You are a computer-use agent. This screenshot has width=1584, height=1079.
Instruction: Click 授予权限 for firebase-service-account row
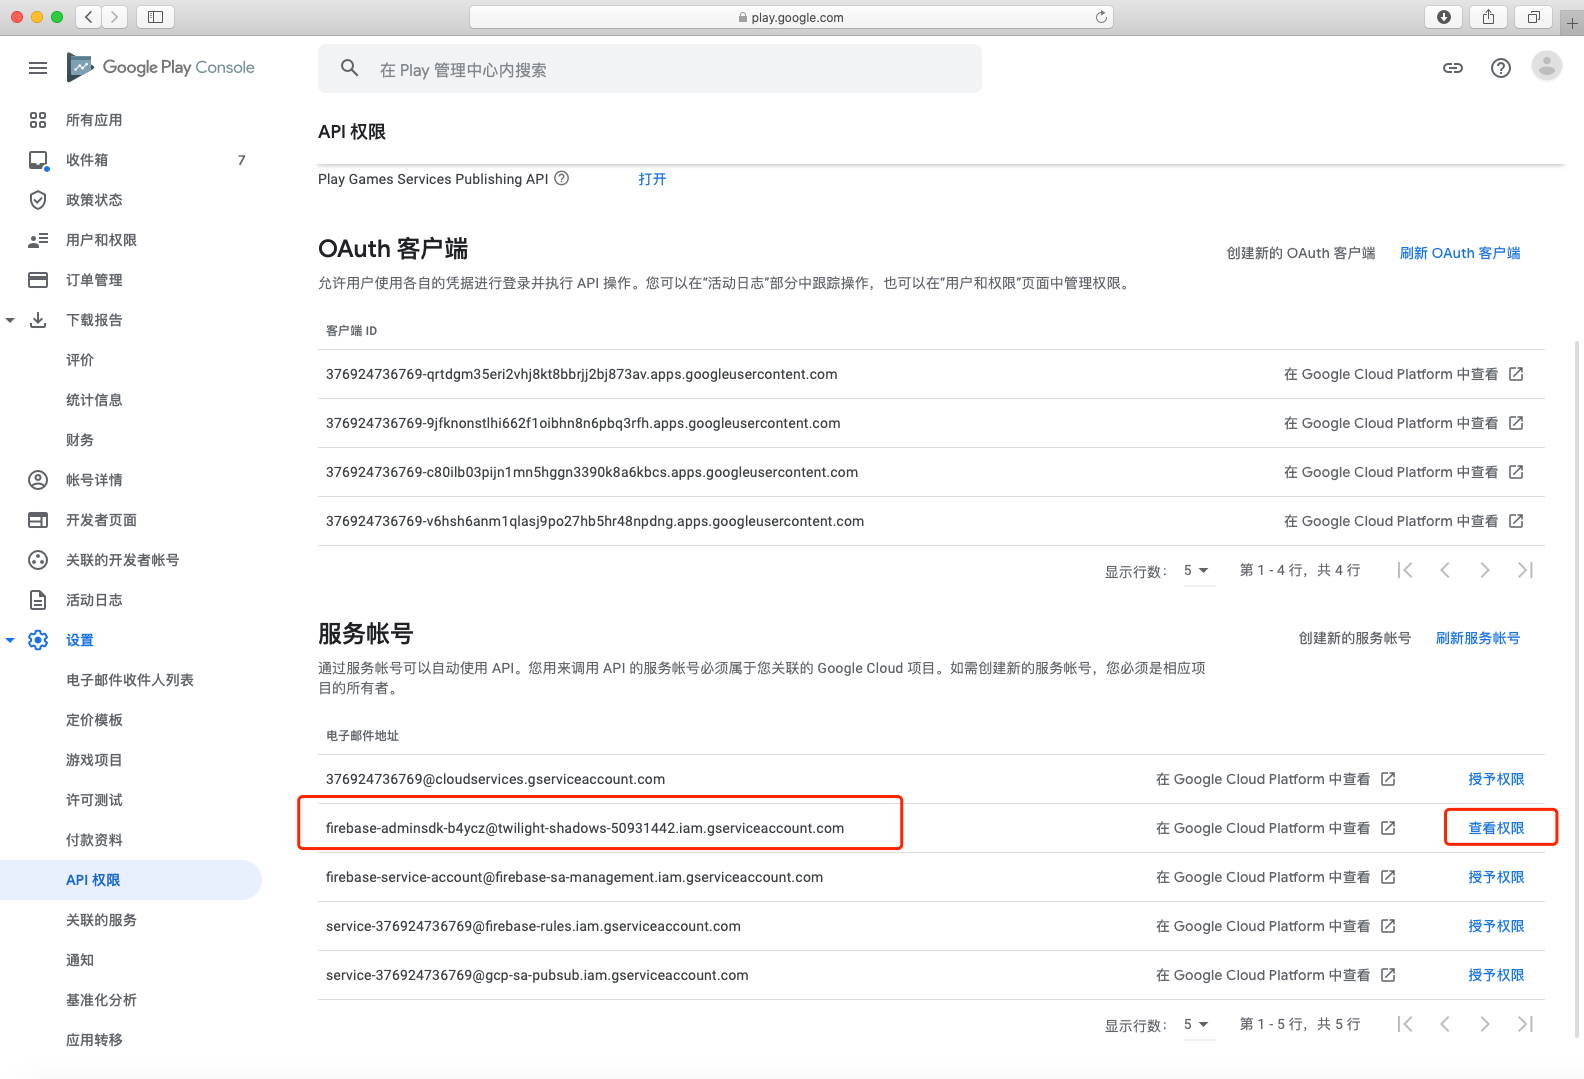[x=1496, y=877]
